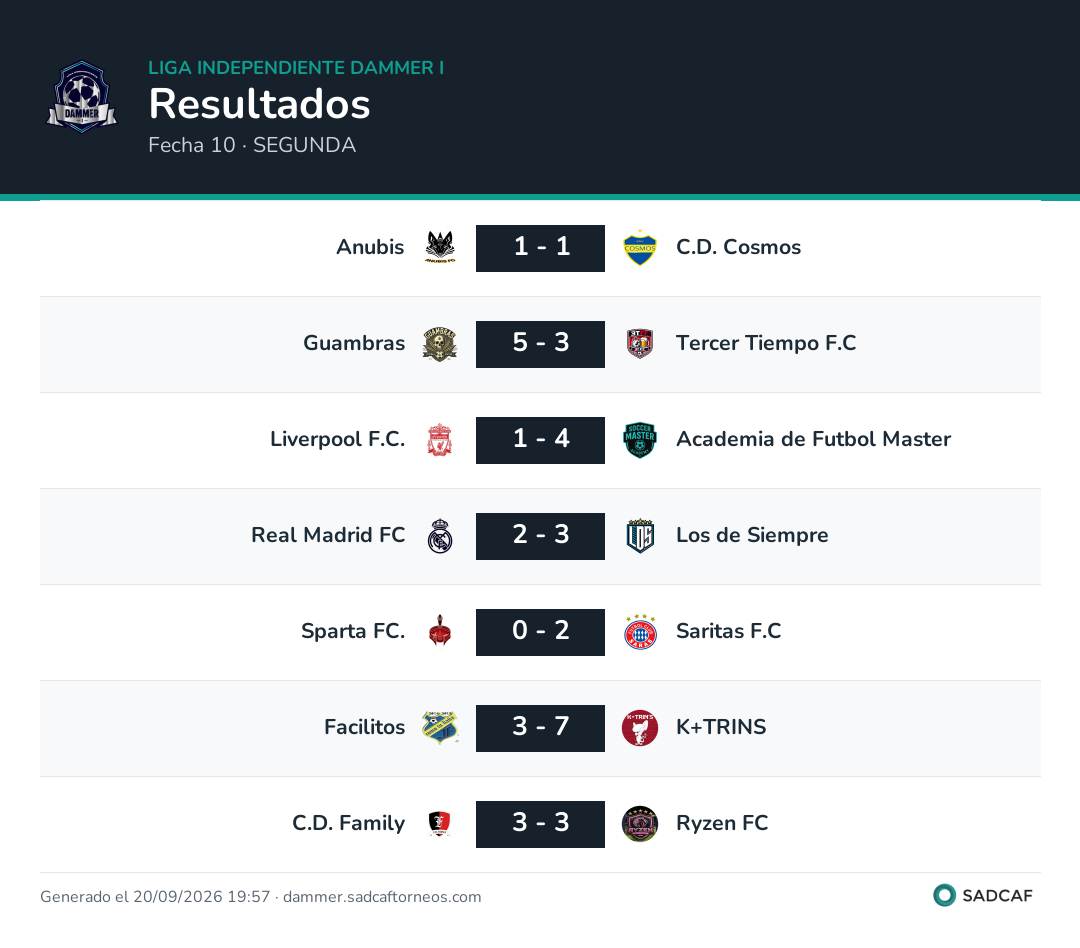Click the SADCAF logo in footer
1080x948 pixels.
983,895
